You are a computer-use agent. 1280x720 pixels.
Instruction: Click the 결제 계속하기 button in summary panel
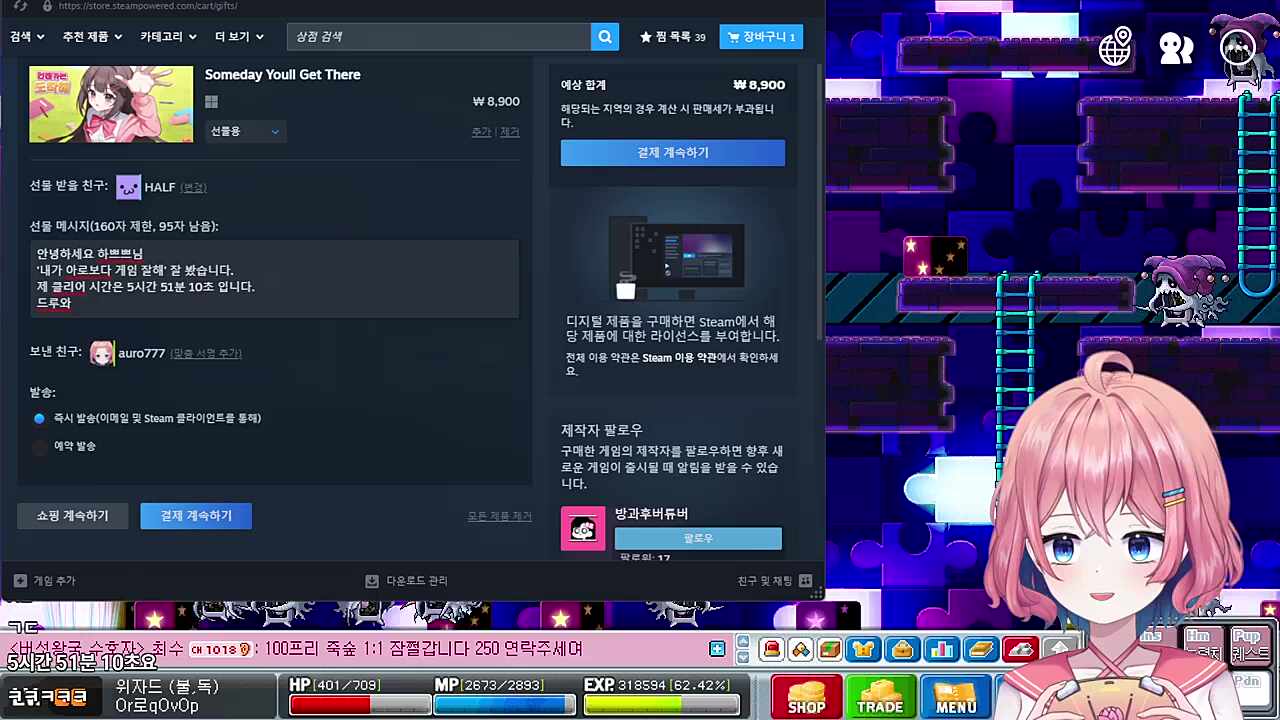(x=673, y=153)
